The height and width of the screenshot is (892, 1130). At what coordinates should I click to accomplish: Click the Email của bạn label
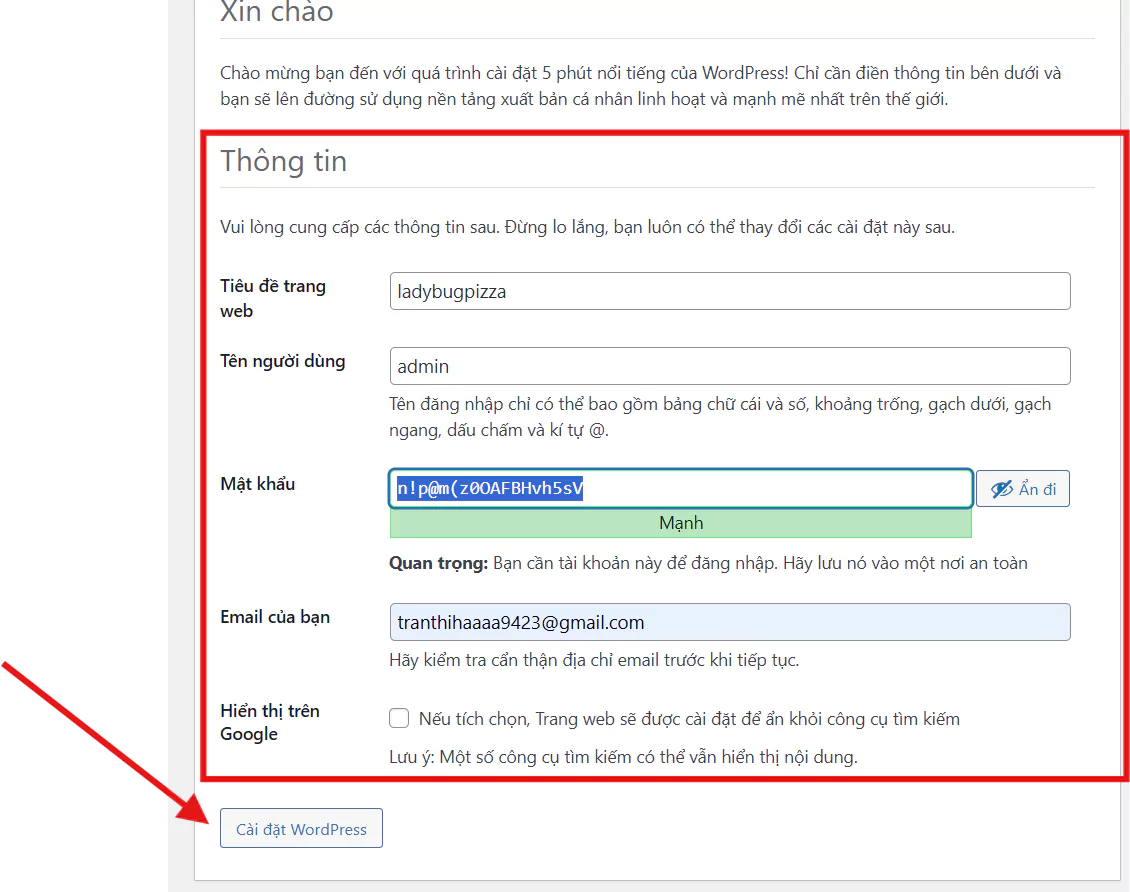pyautogui.click(x=275, y=617)
